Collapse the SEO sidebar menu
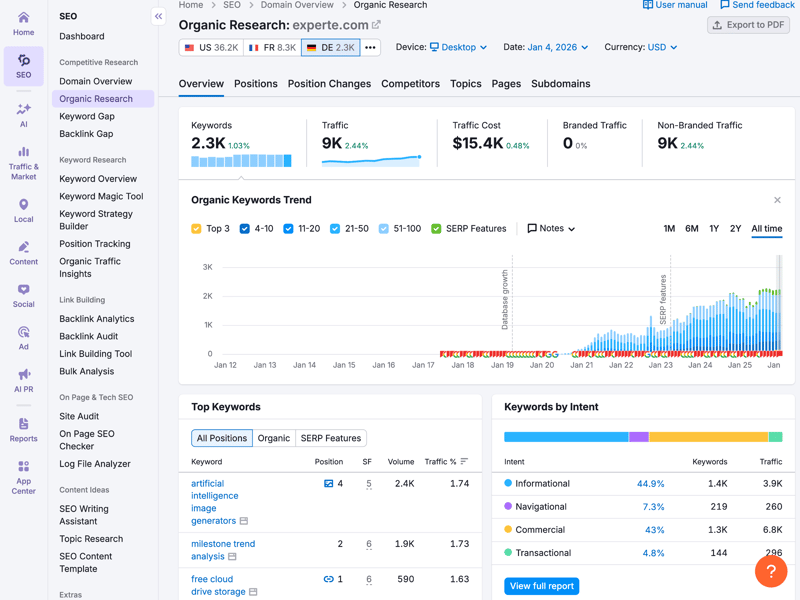800x600 pixels. tap(158, 16)
